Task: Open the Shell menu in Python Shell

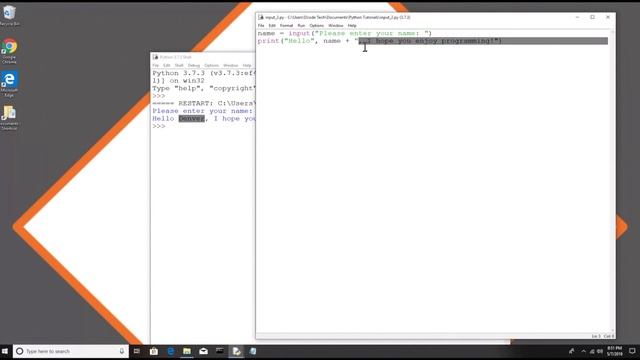Action: click(x=179, y=65)
